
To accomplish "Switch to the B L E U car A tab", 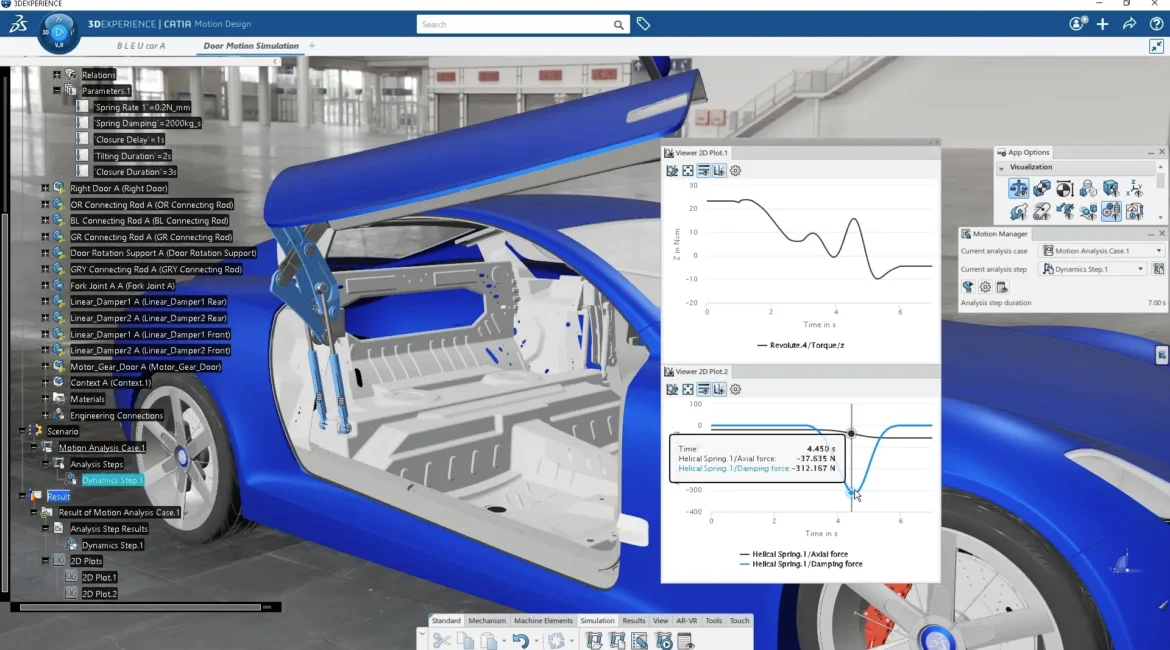I will click(x=141, y=46).
